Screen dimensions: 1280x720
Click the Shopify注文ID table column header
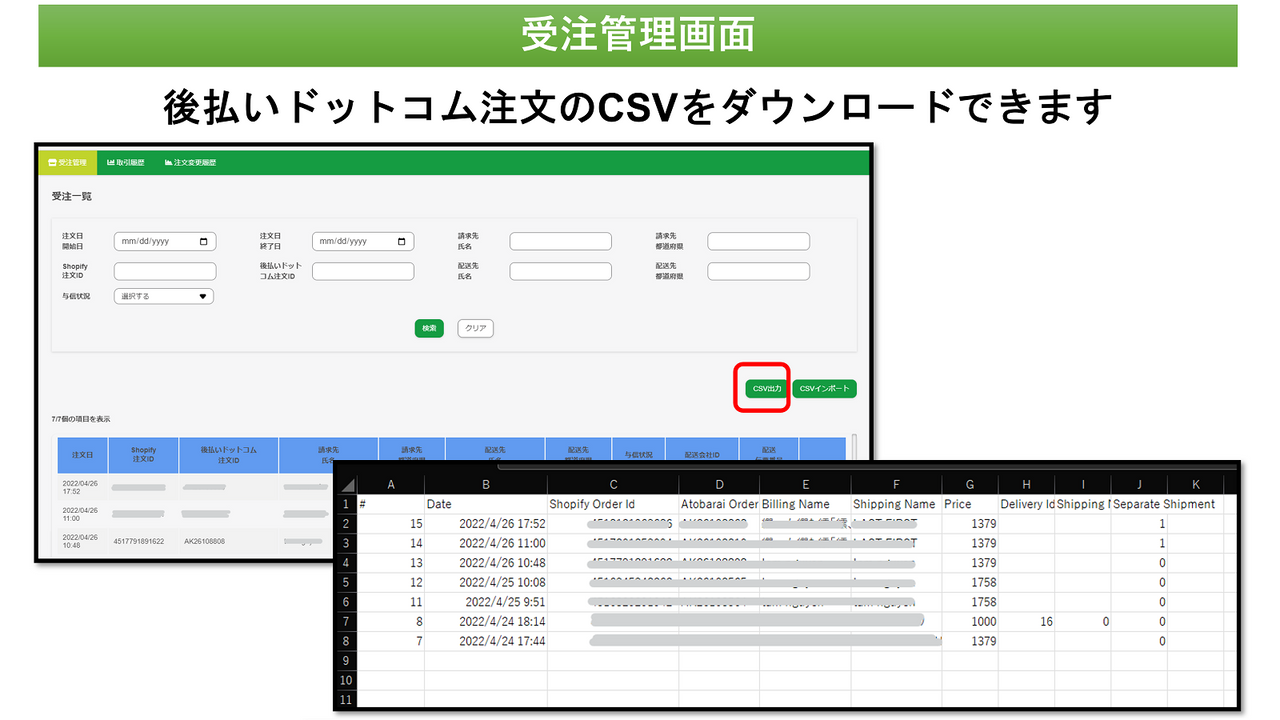pyautogui.click(x=144, y=455)
